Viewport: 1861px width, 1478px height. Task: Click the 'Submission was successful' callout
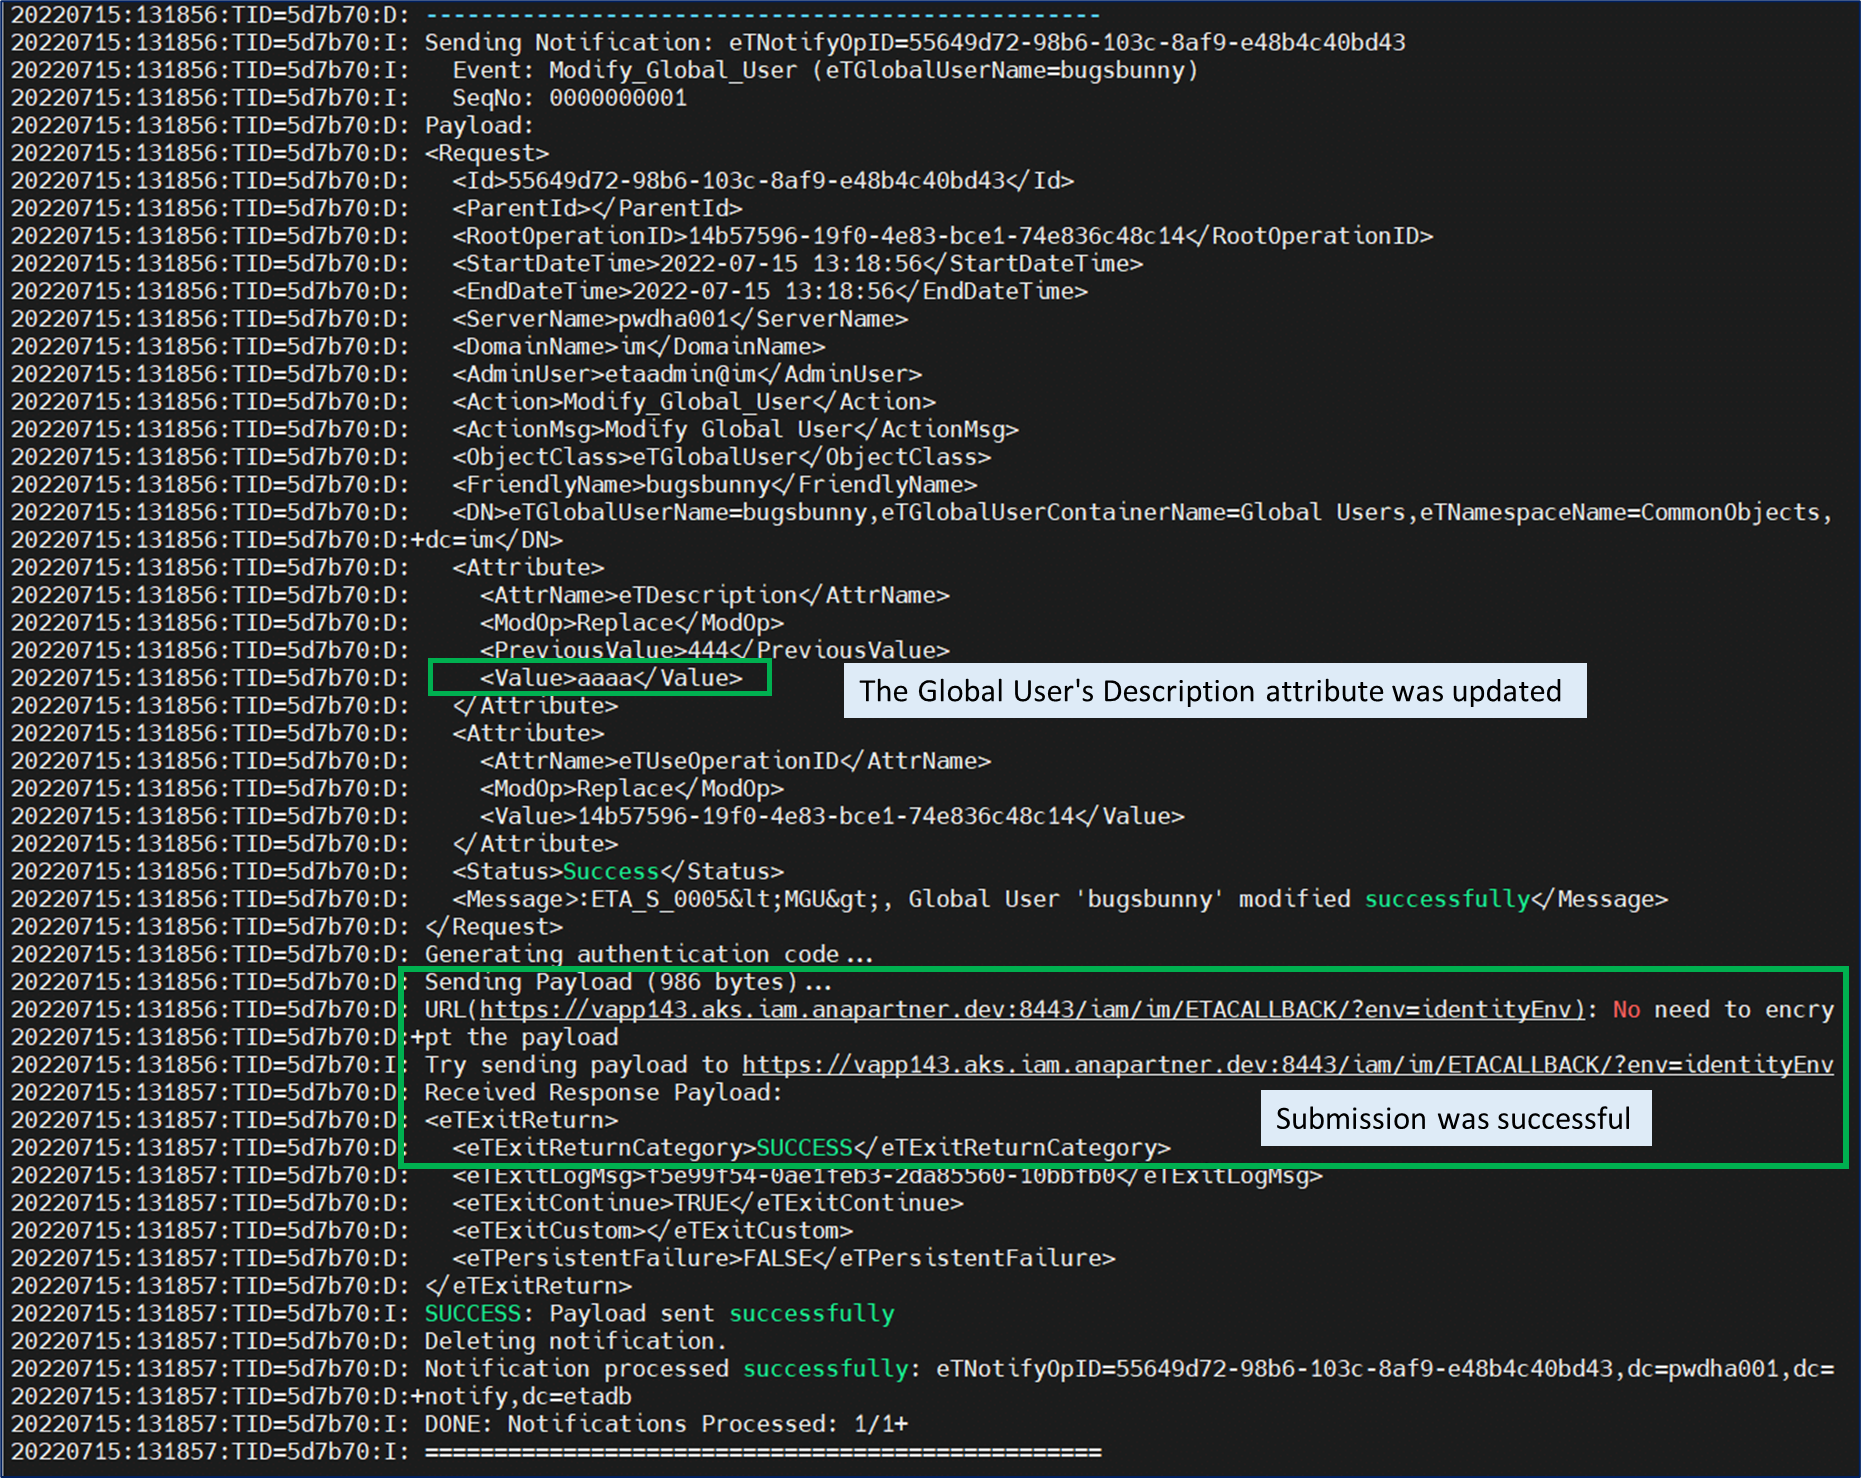pyautogui.click(x=1454, y=1118)
